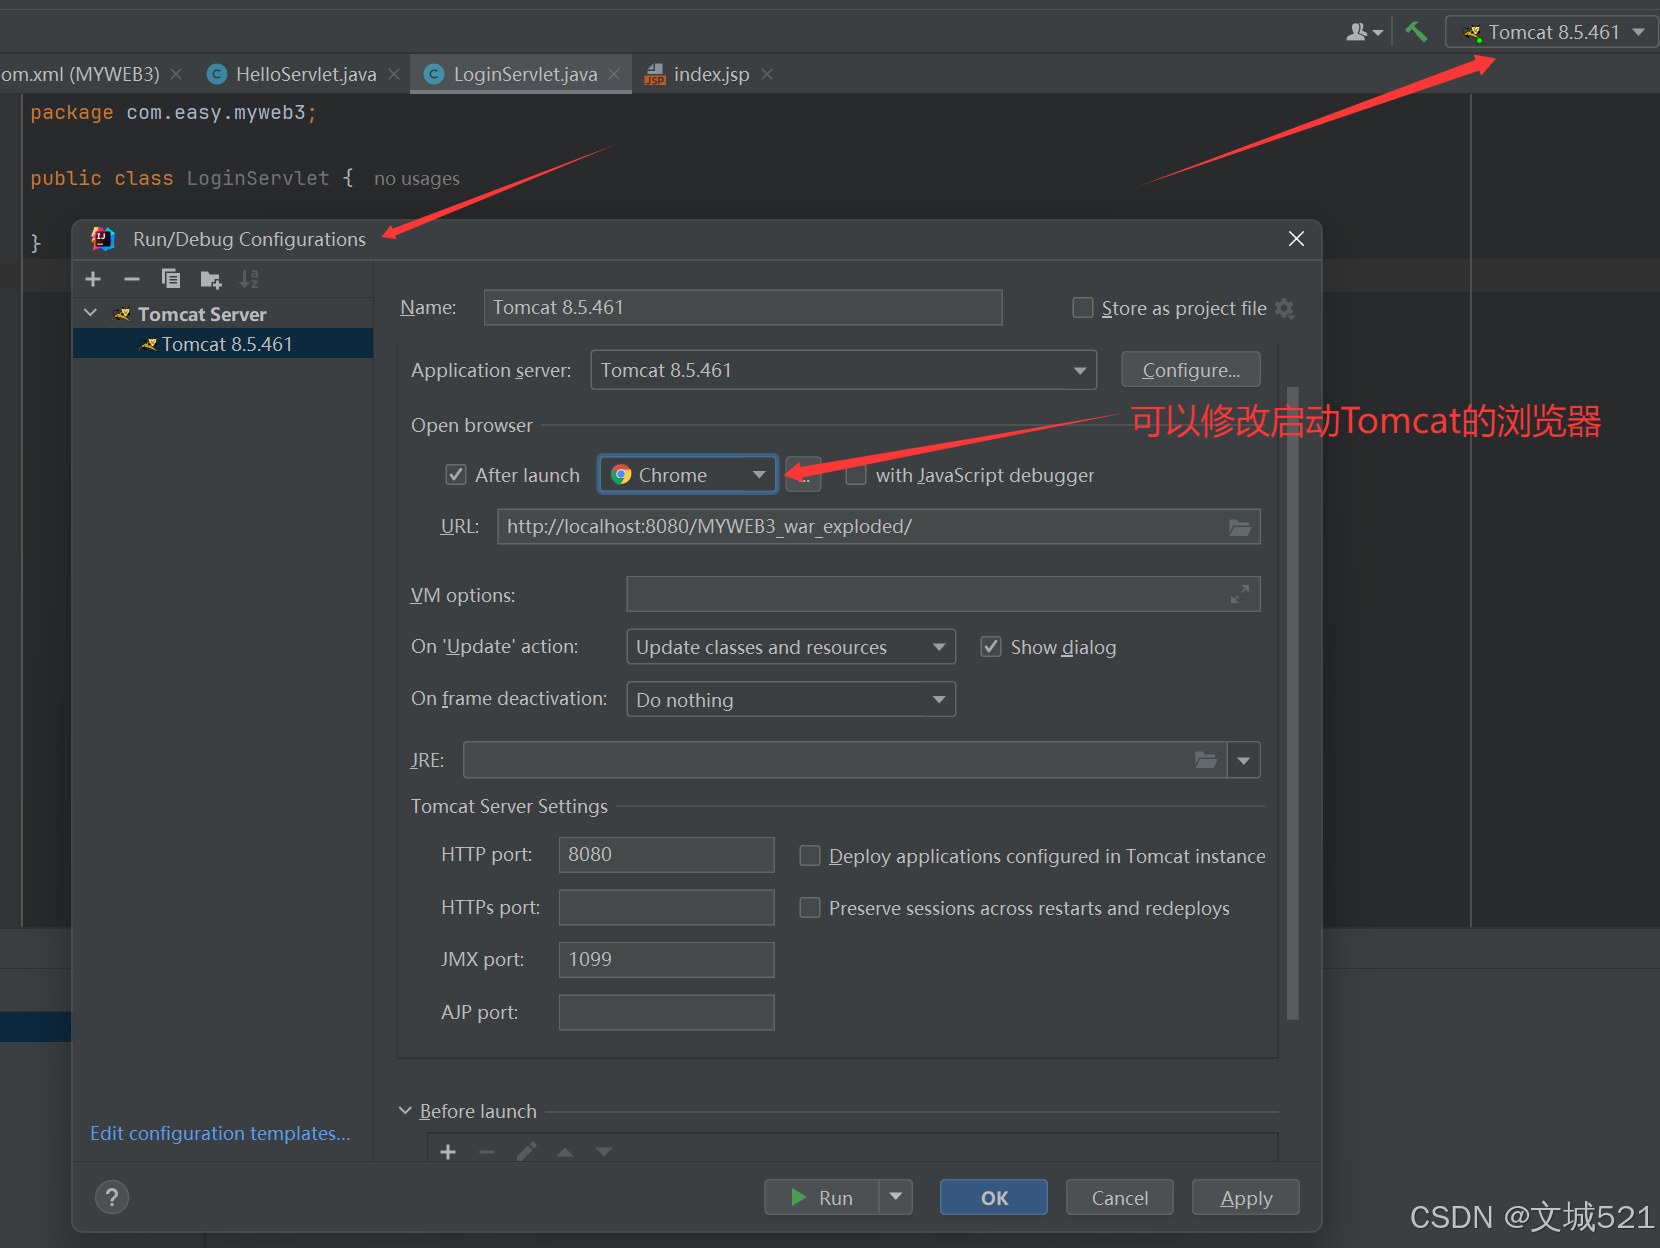Move configuration into new folder icon
The height and width of the screenshot is (1248, 1660).
[x=210, y=279]
